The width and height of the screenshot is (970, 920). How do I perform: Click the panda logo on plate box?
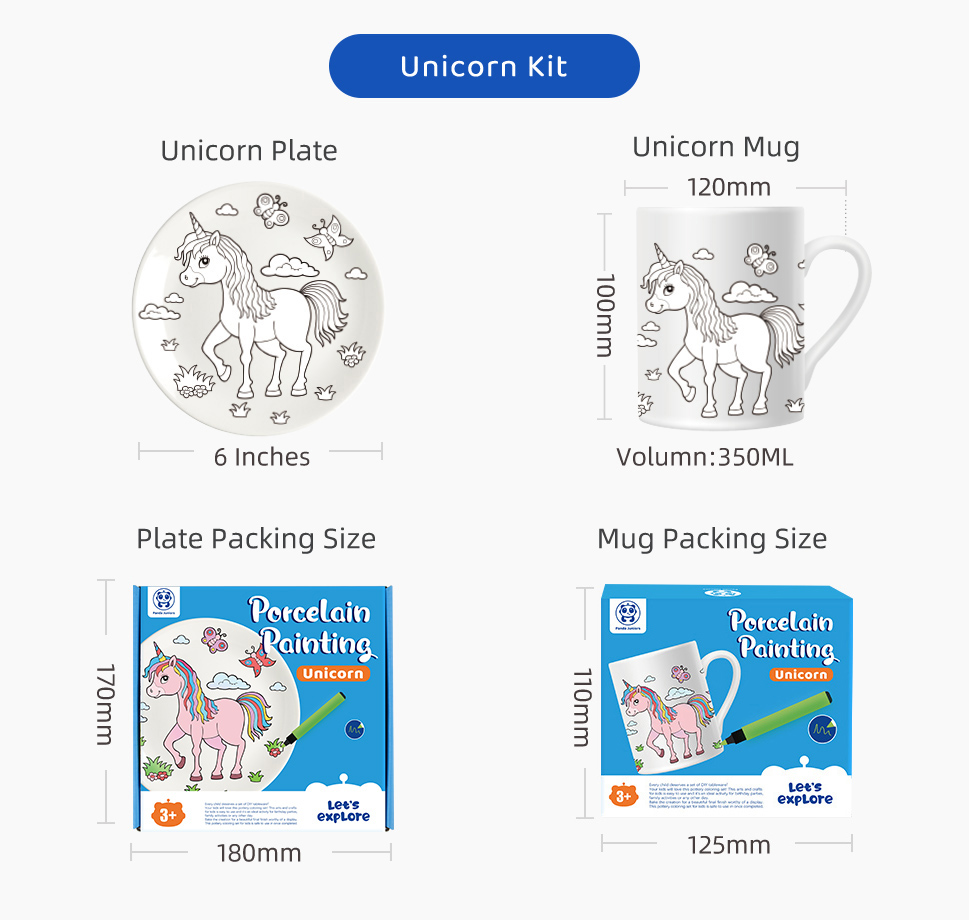click(x=164, y=601)
